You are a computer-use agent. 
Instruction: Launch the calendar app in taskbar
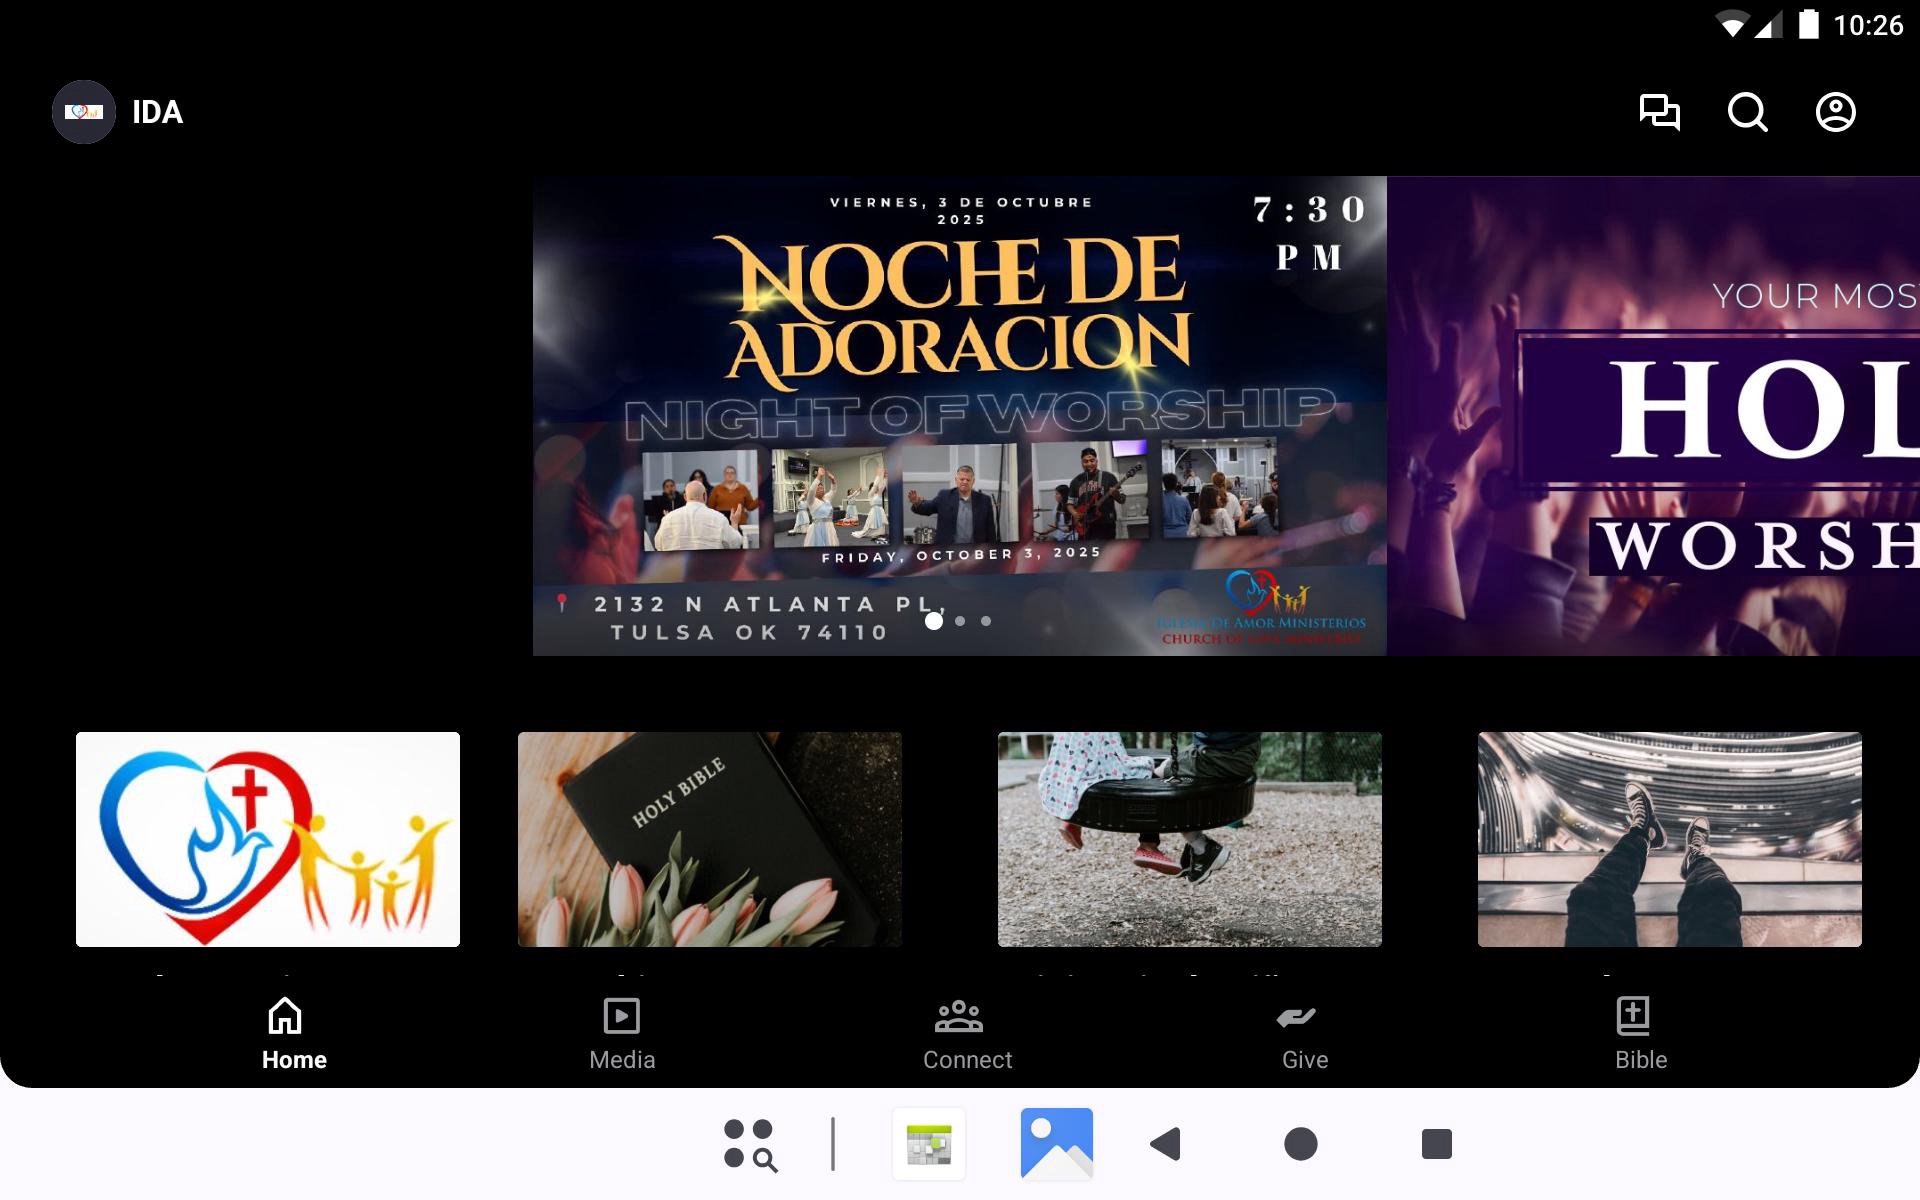point(929,1144)
